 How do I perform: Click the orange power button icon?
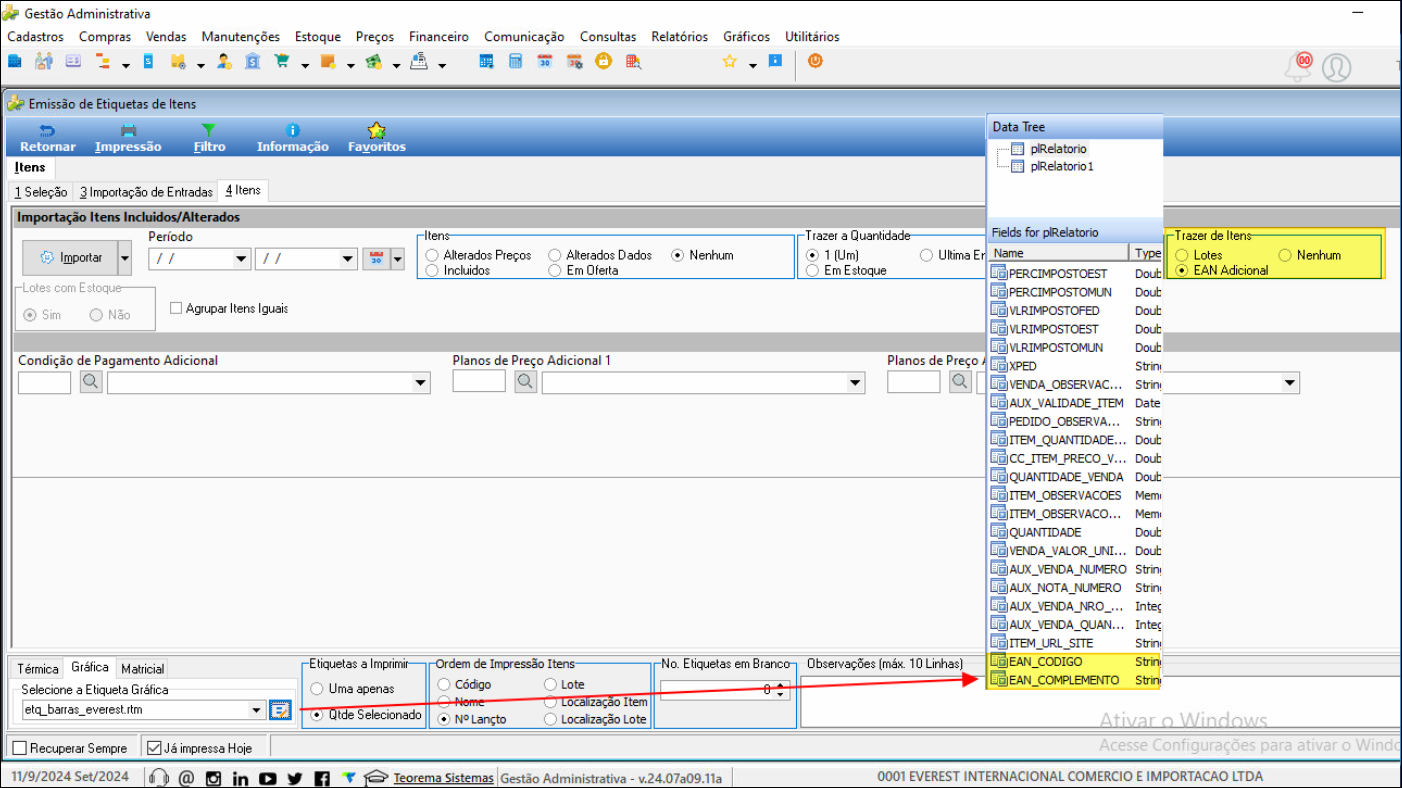click(x=815, y=61)
